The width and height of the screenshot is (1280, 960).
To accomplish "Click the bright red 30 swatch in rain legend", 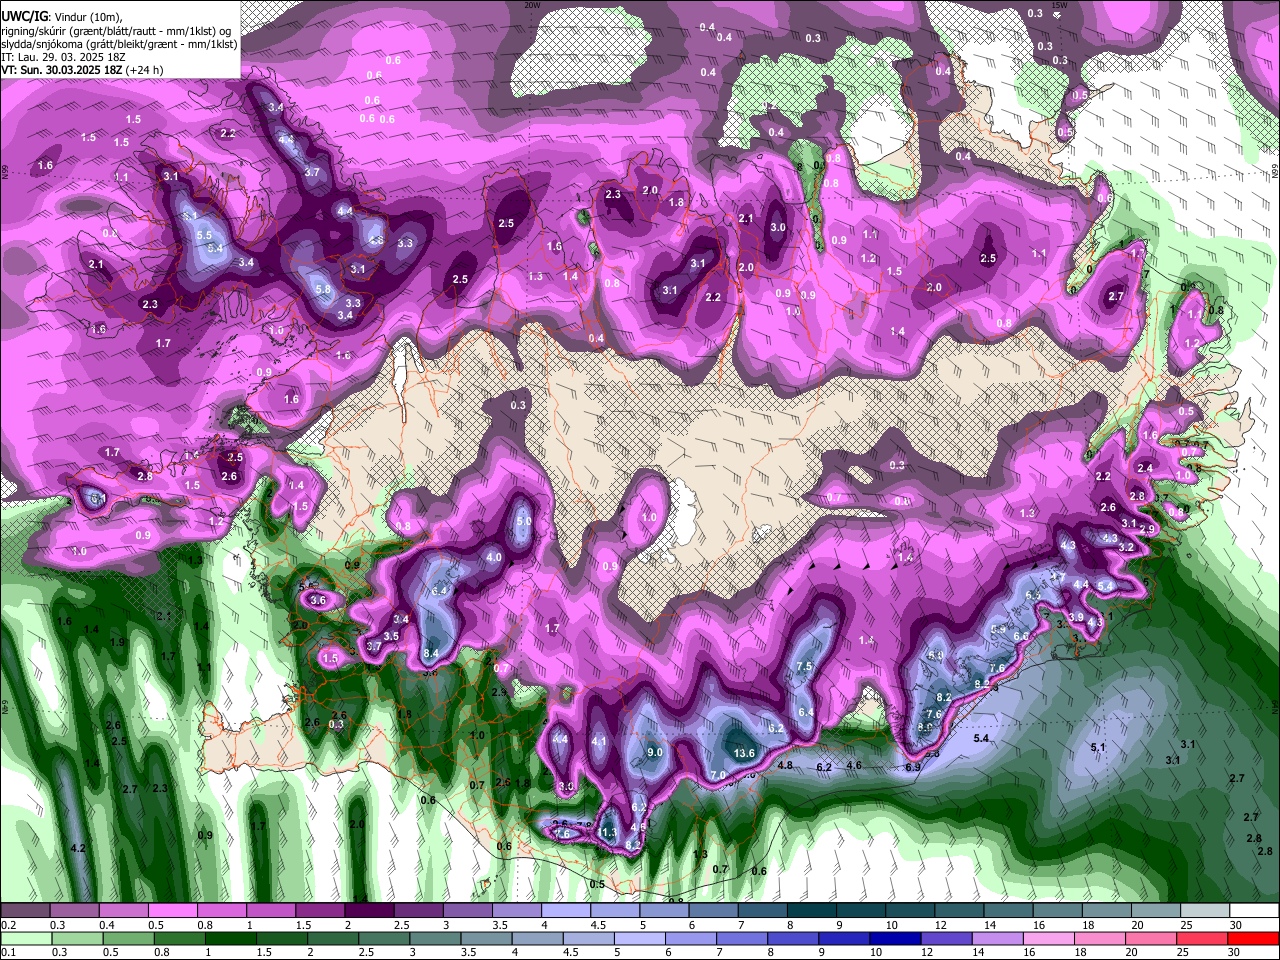I will click(x=1252, y=938).
